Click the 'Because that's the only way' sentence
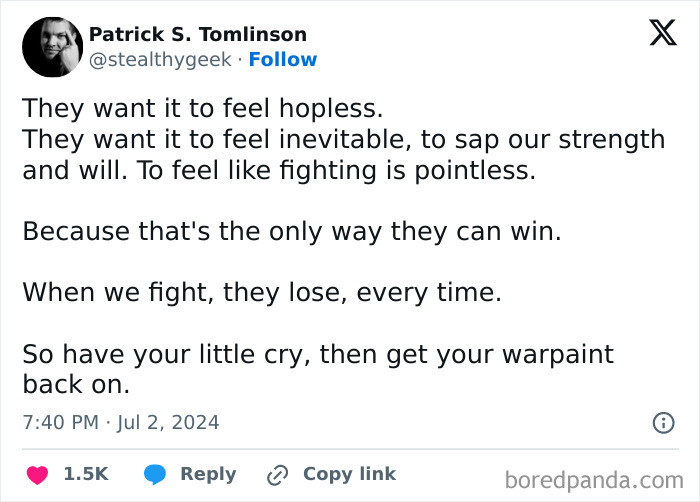The image size is (700, 502). coord(292,232)
